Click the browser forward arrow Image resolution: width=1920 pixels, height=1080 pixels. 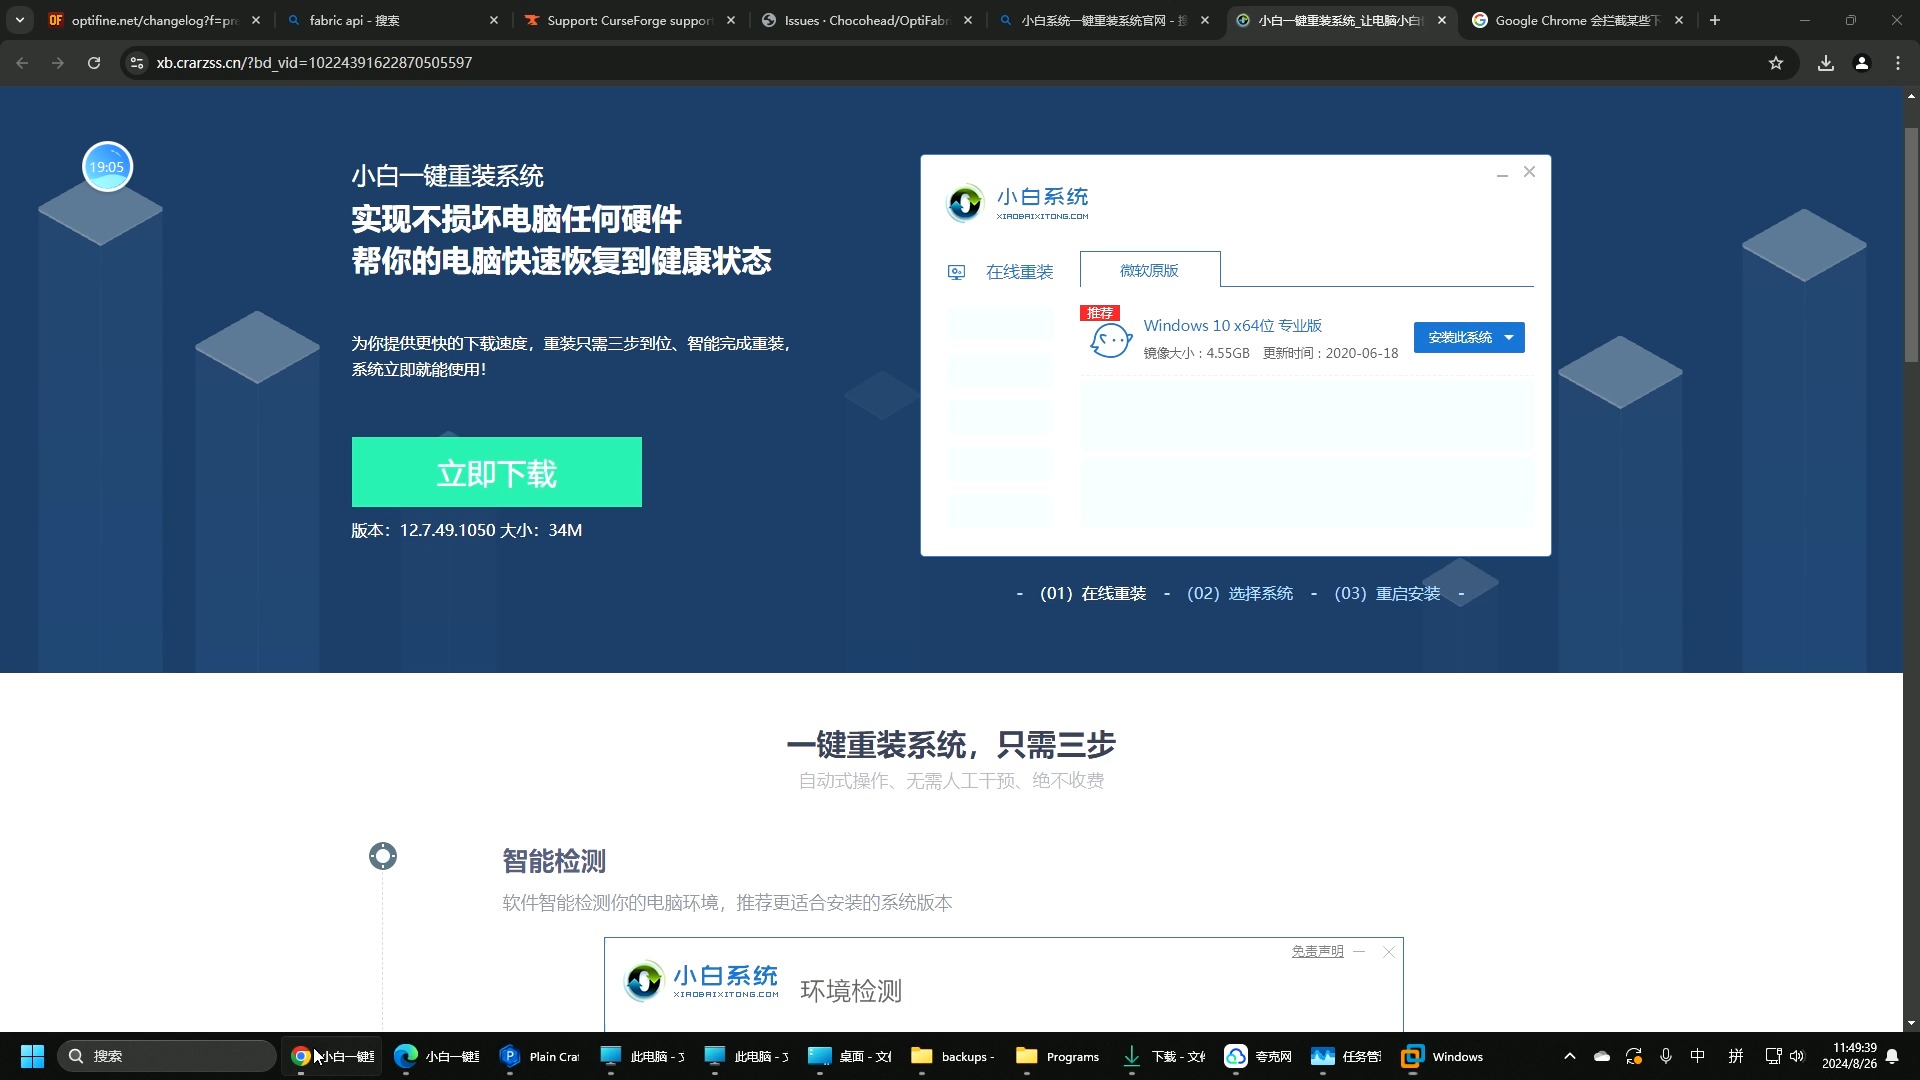pos(58,63)
